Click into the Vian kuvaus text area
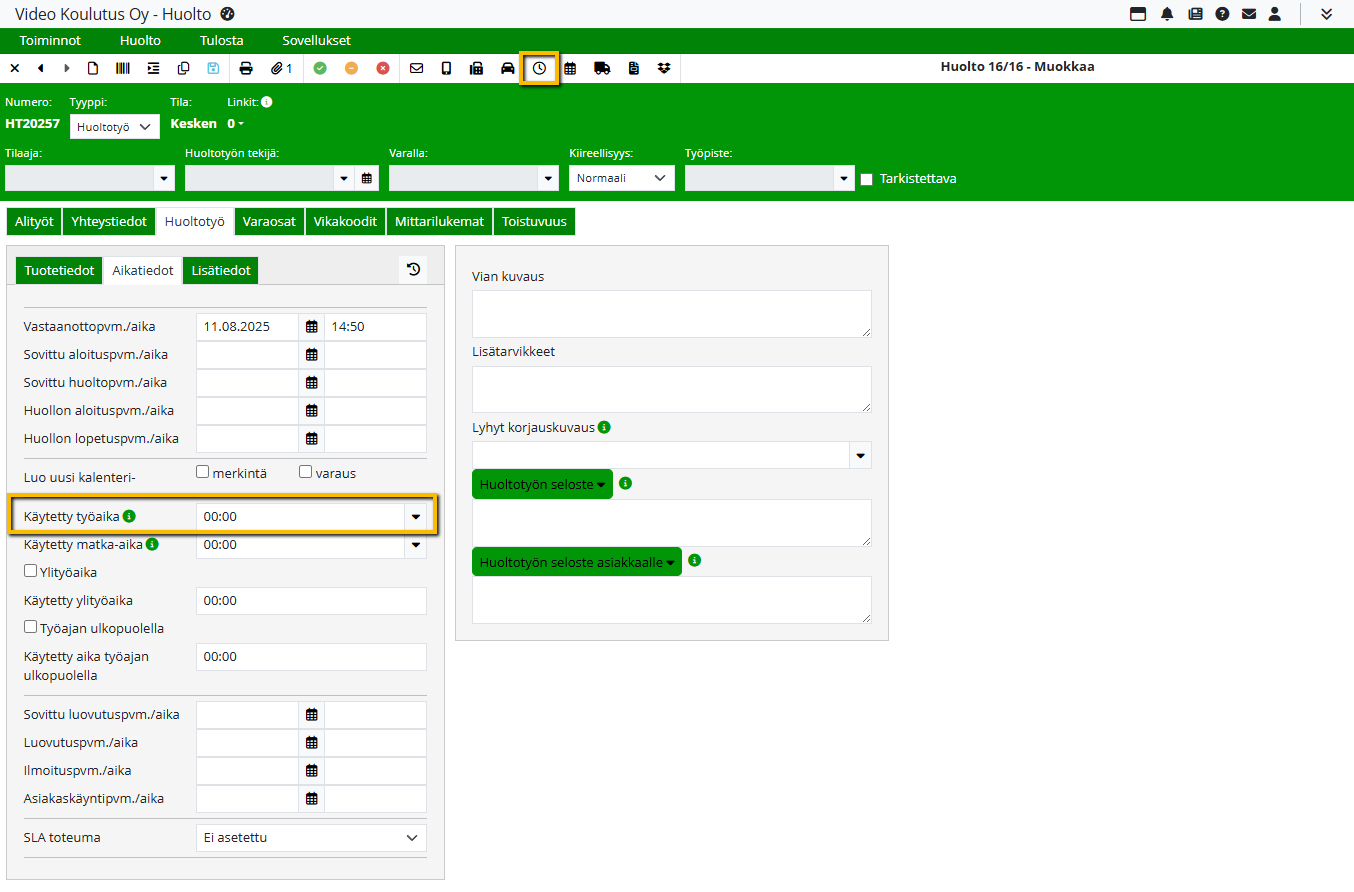The height and width of the screenshot is (892, 1354). click(671, 314)
